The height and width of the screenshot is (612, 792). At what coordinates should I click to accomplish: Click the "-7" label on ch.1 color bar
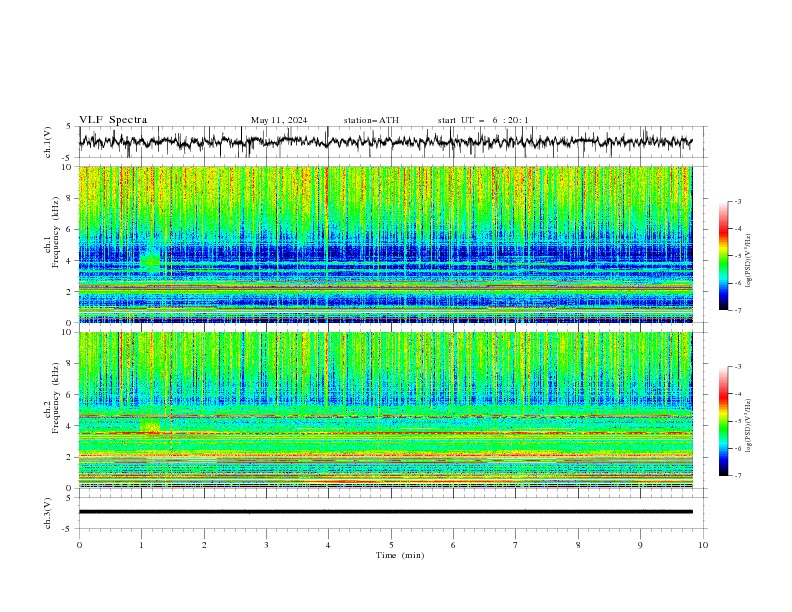[x=738, y=311]
